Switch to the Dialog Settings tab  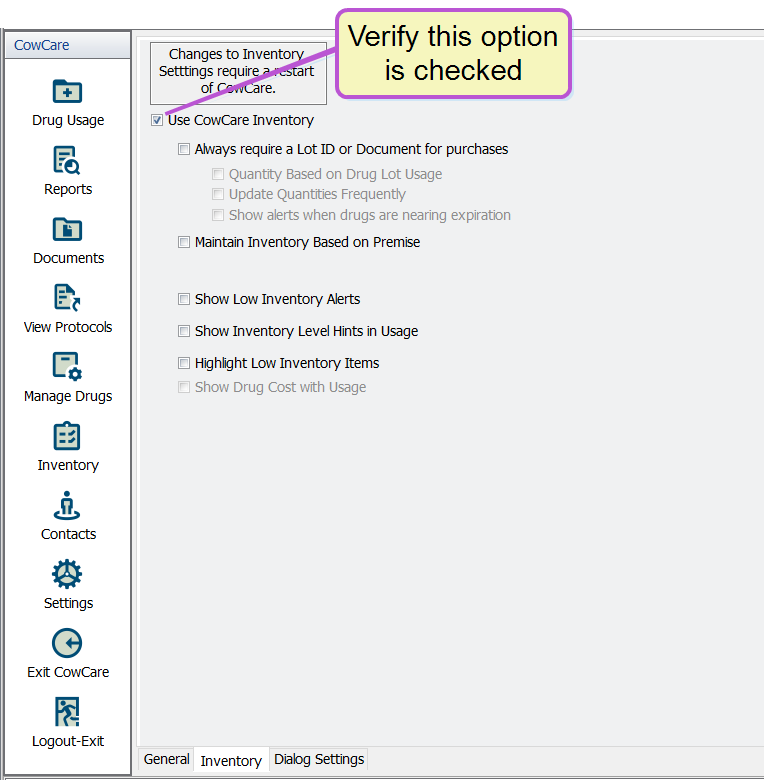[x=319, y=759]
